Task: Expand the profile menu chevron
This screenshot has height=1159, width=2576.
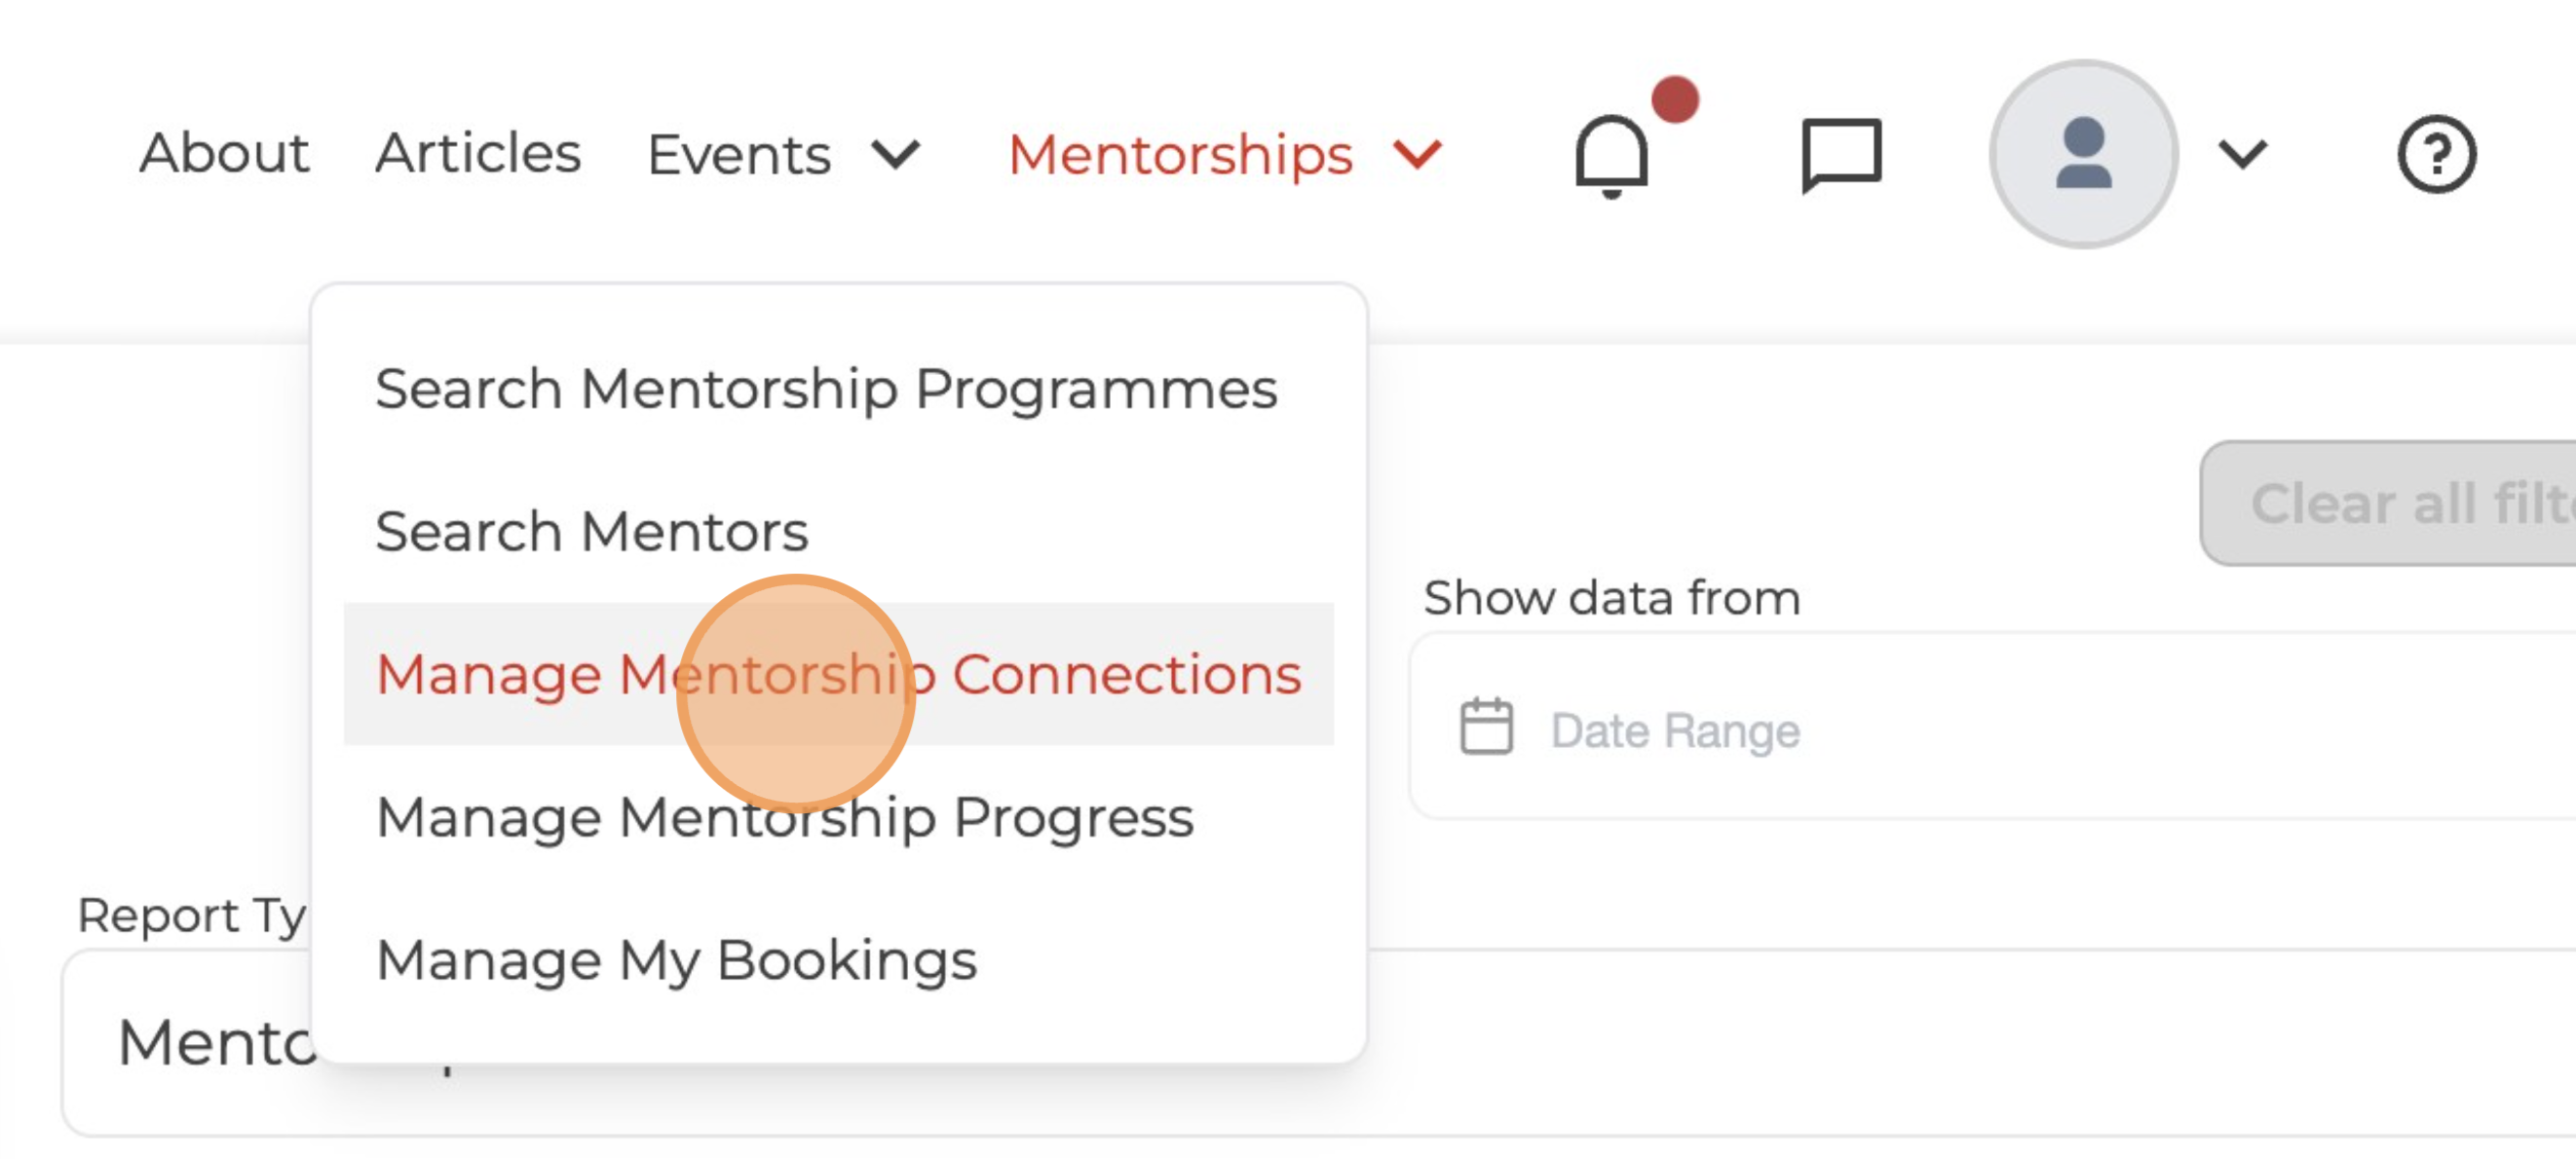Action: coord(2243,155)
